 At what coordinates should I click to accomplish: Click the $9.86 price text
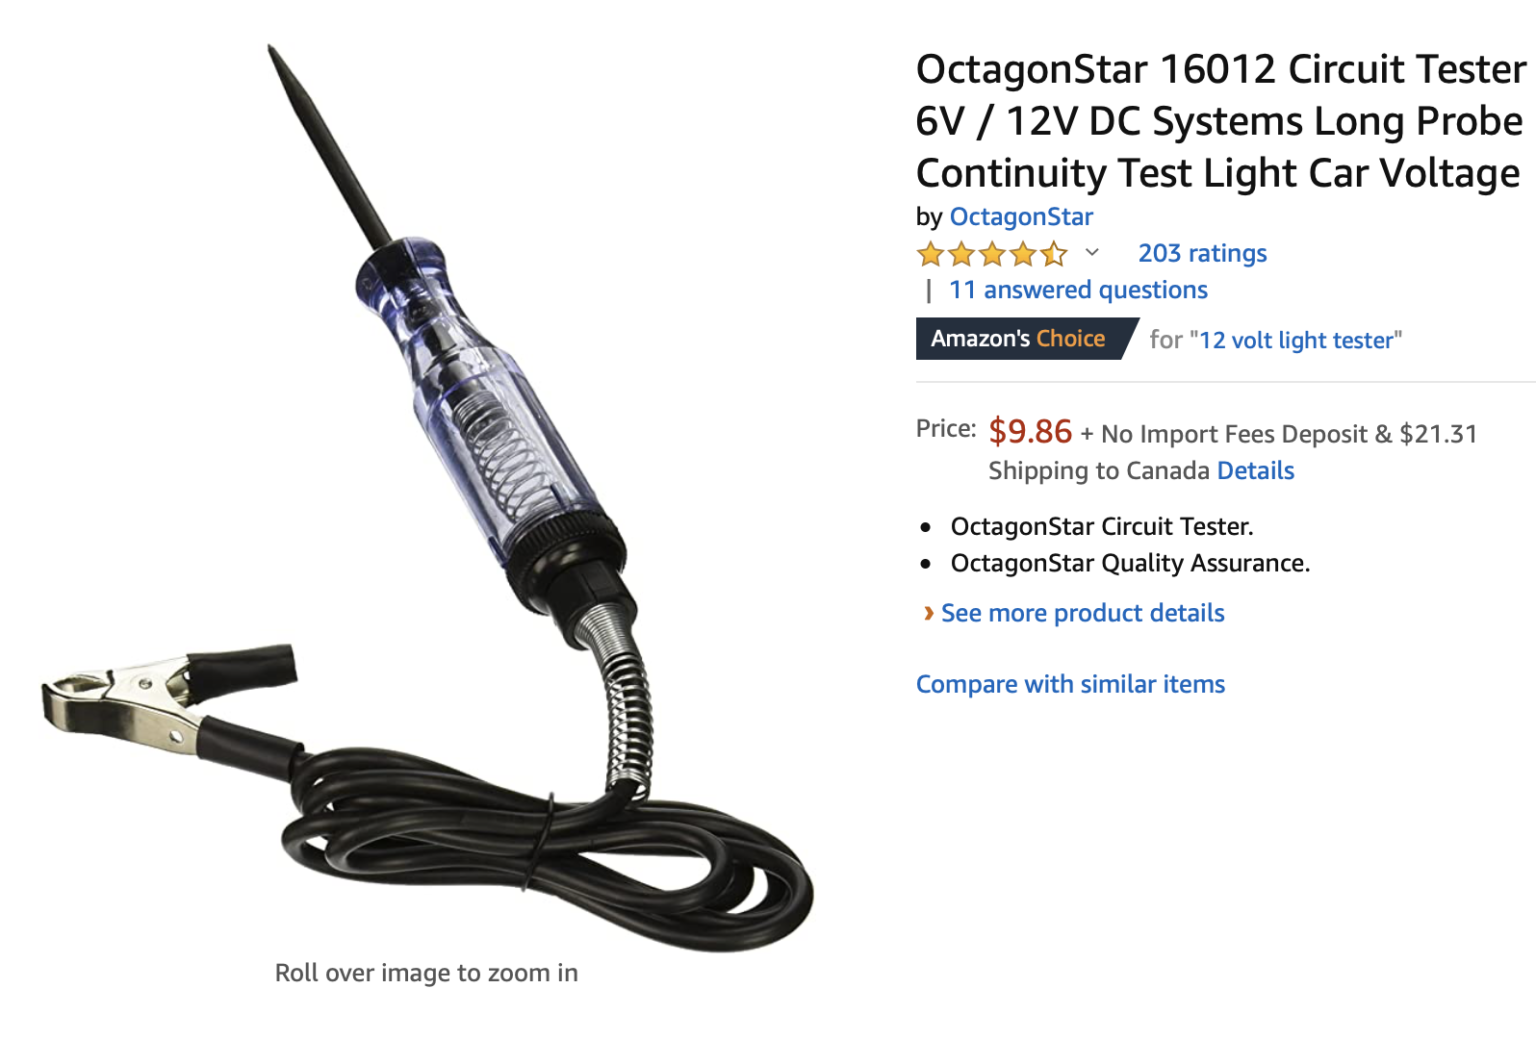tap(1030, 431)
